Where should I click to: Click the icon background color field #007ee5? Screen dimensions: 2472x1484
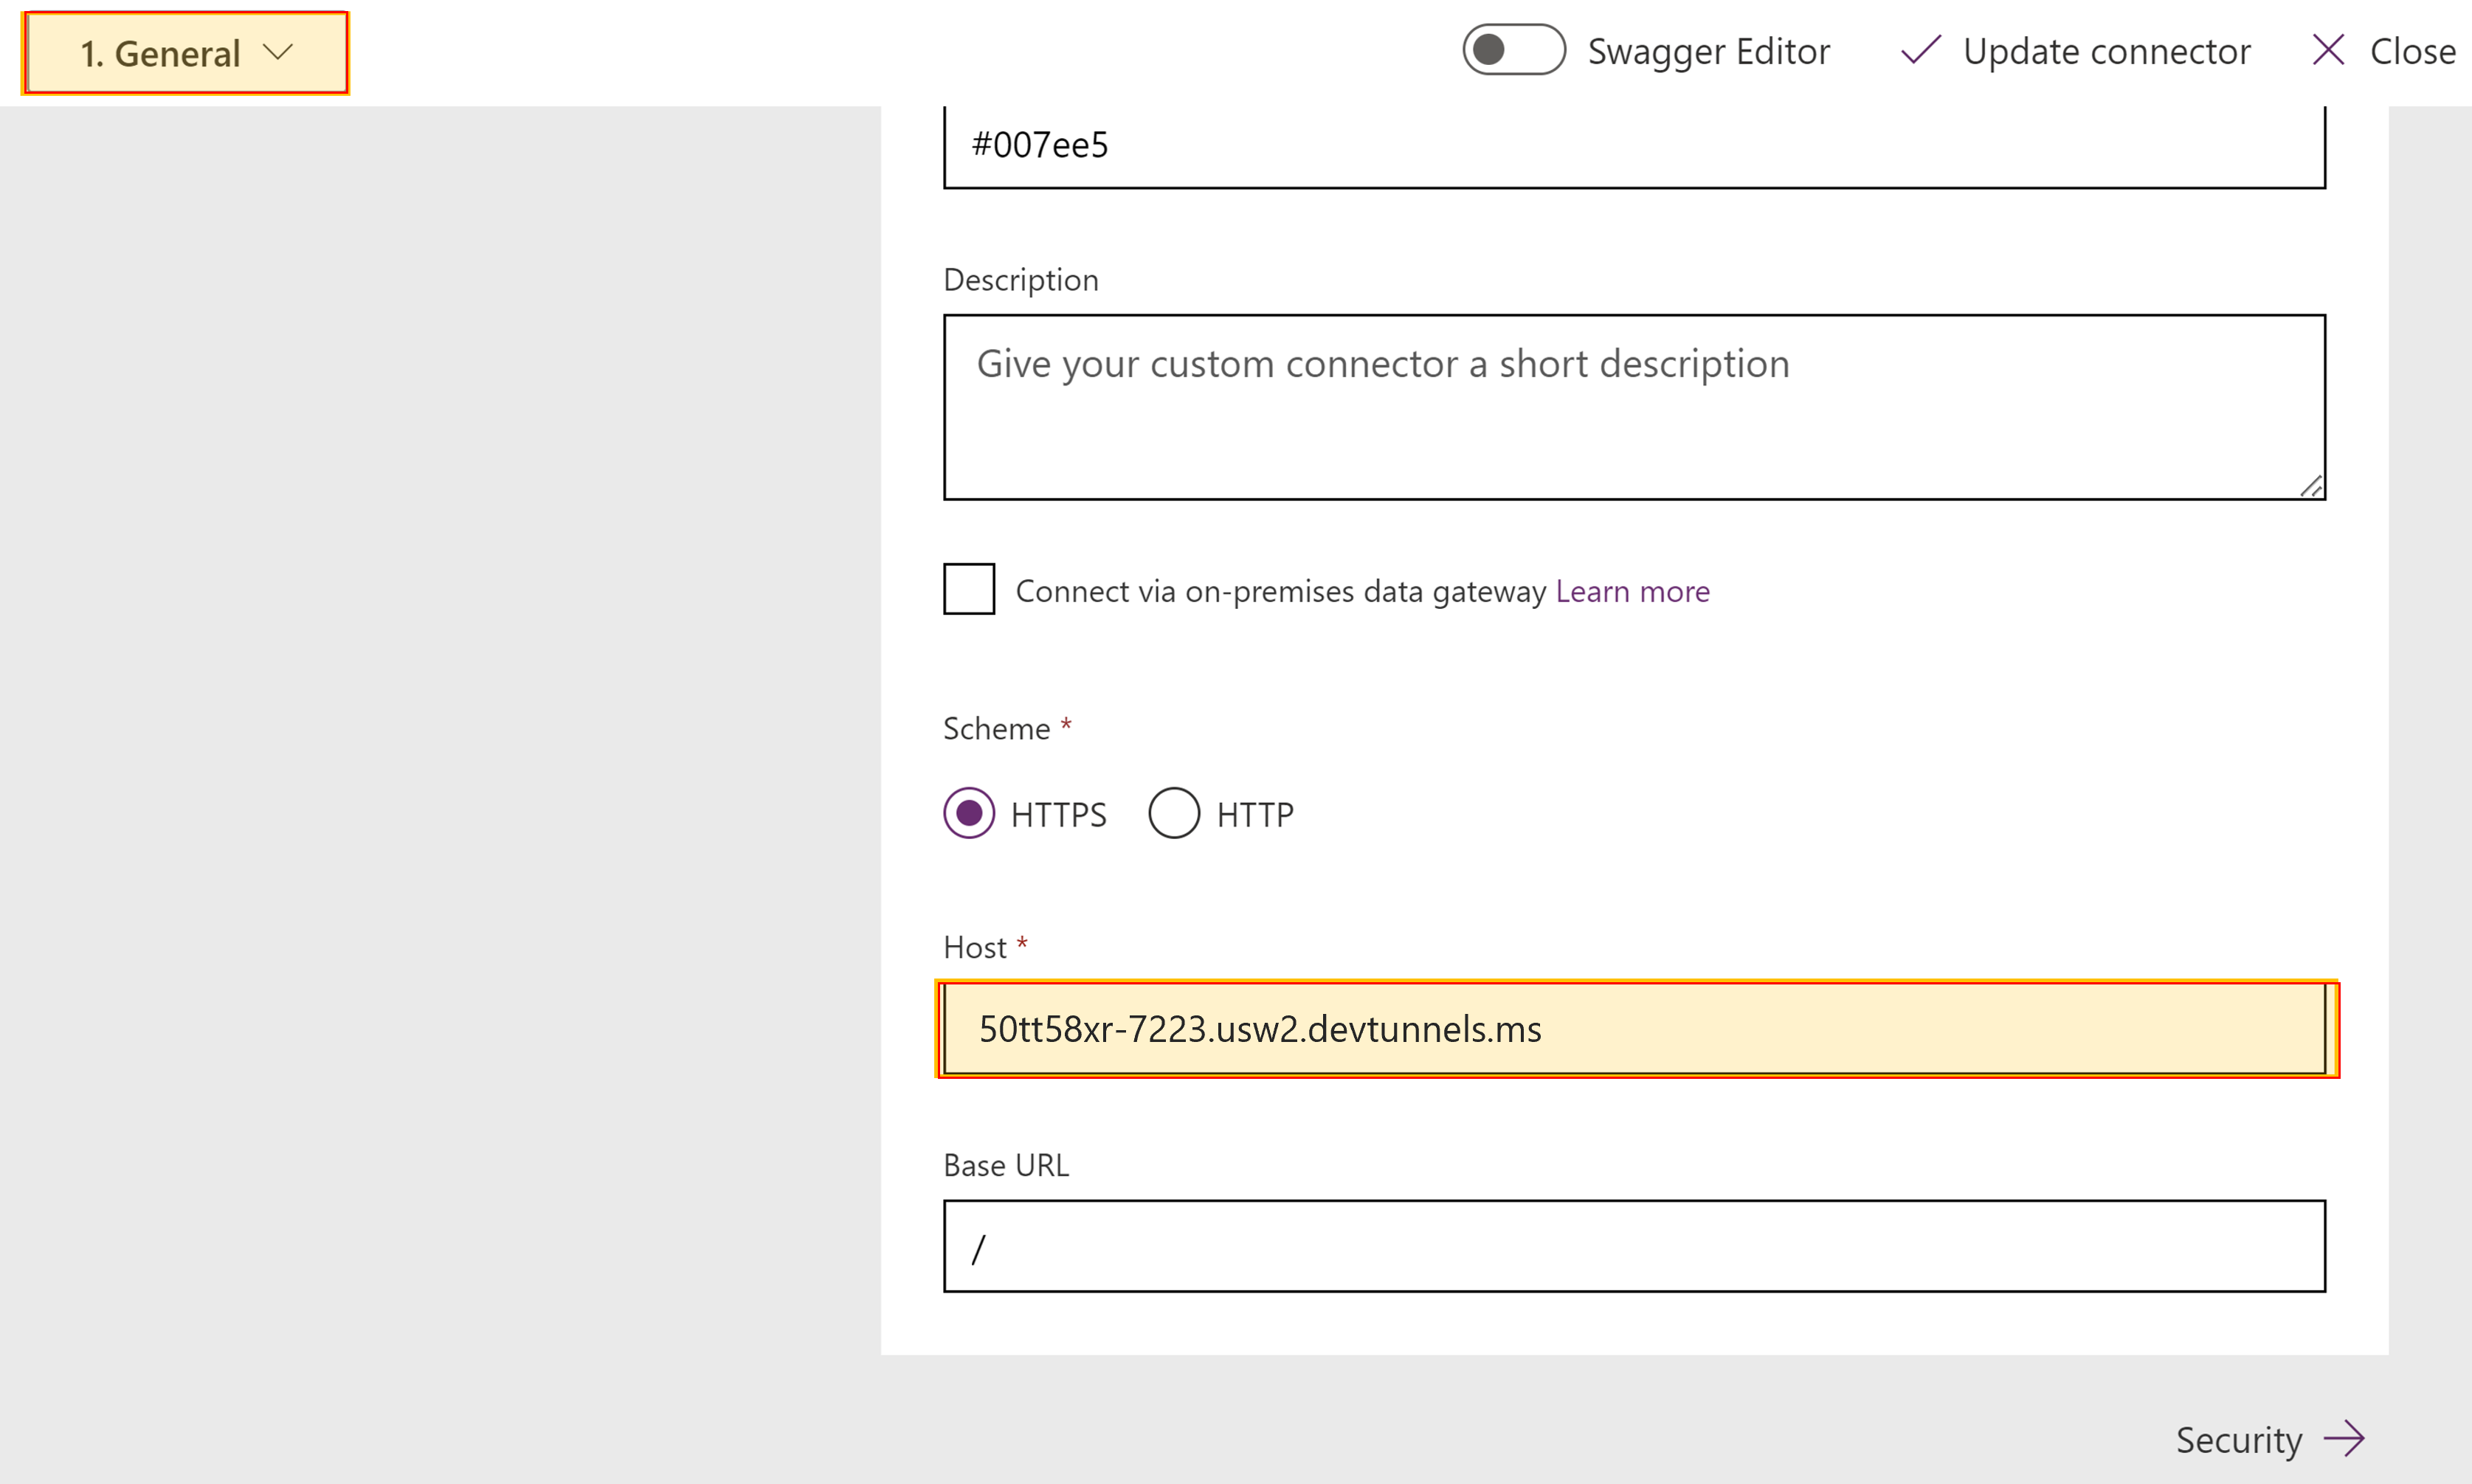pos(1634,146)
